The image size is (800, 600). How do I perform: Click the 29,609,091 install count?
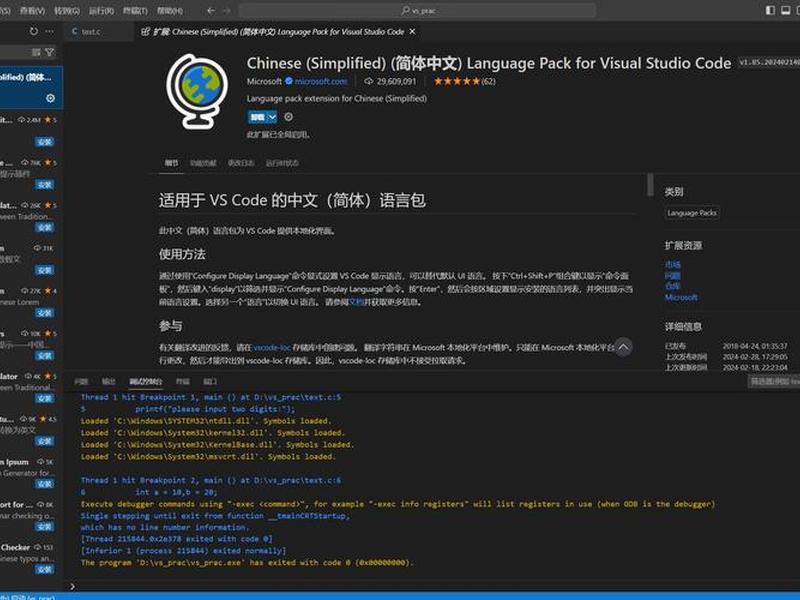coord(390,81)
